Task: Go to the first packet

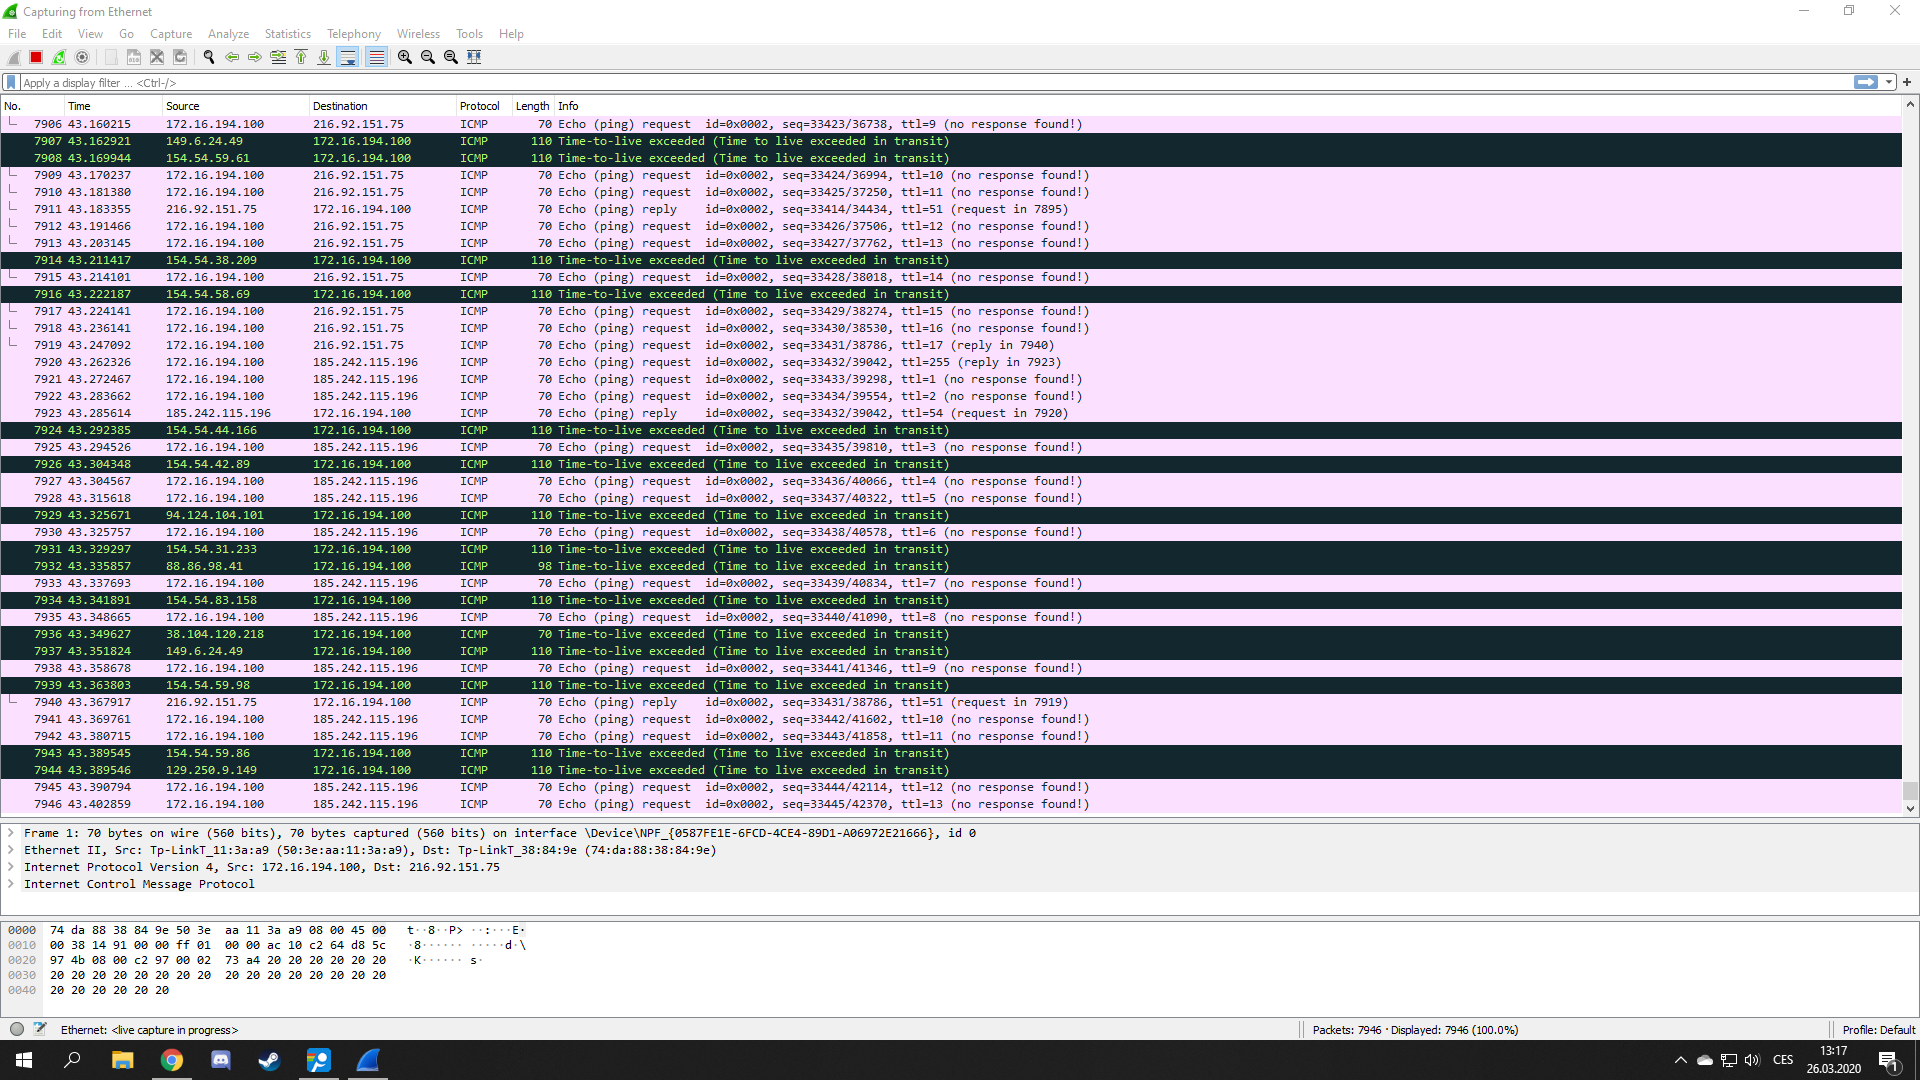Action: (301, 57)
